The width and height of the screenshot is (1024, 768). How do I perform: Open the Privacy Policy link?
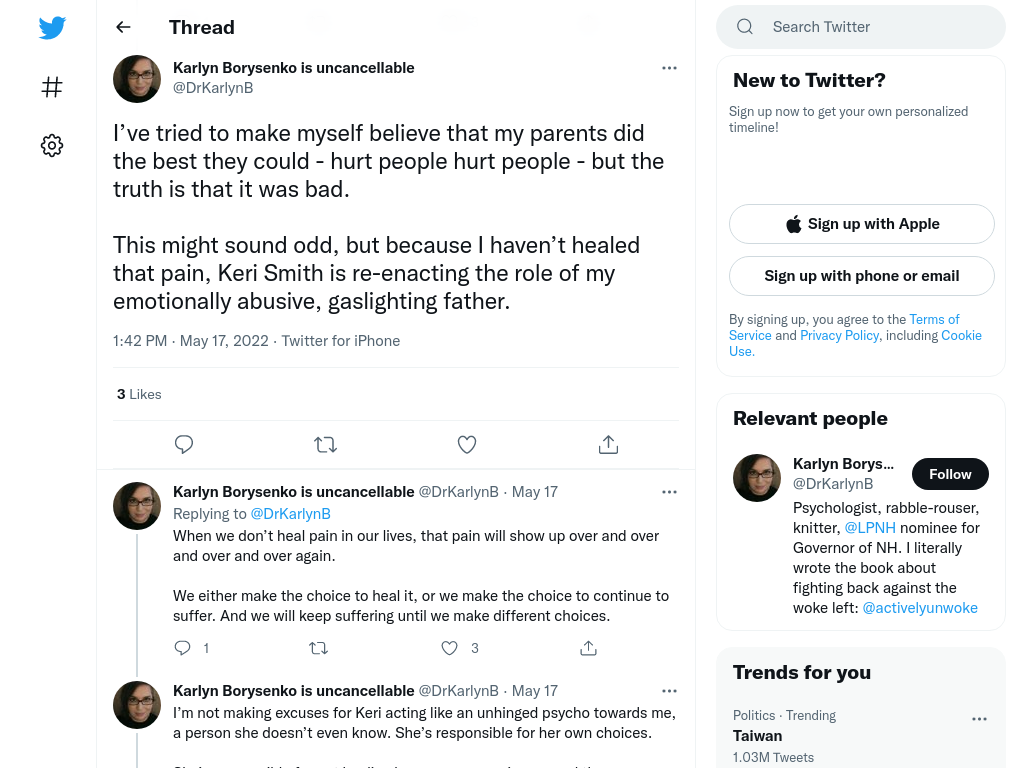(839, 335)
